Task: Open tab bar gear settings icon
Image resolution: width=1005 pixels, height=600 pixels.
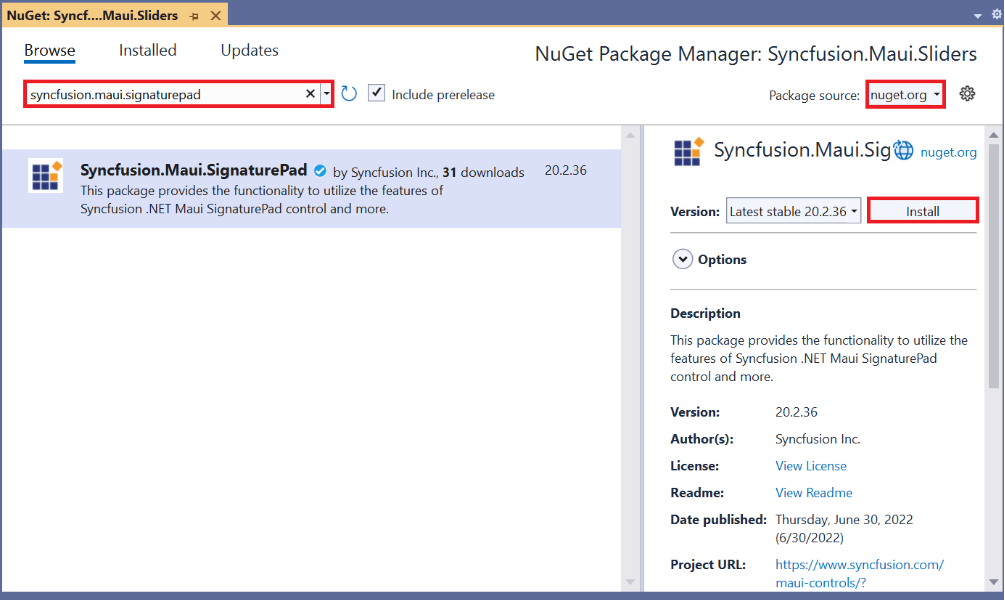Action: coord(995,16)
